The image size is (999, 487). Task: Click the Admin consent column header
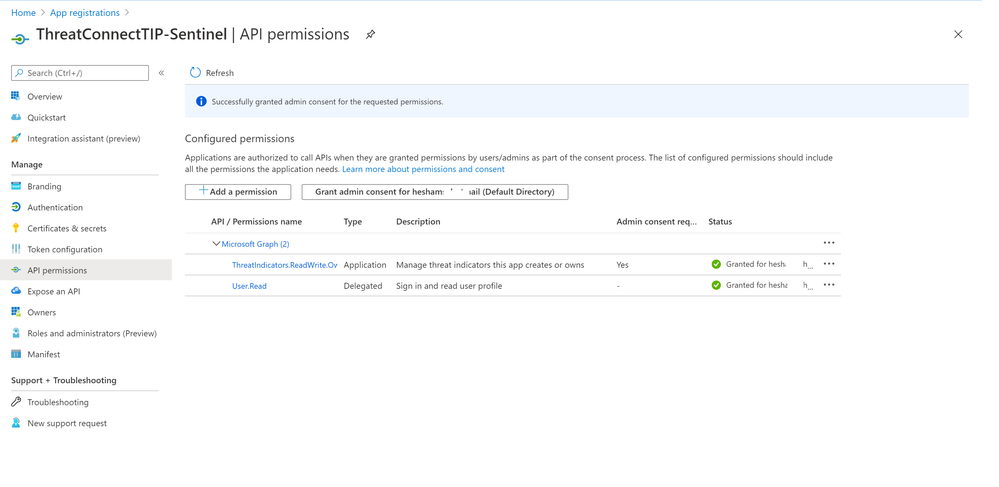657,222
